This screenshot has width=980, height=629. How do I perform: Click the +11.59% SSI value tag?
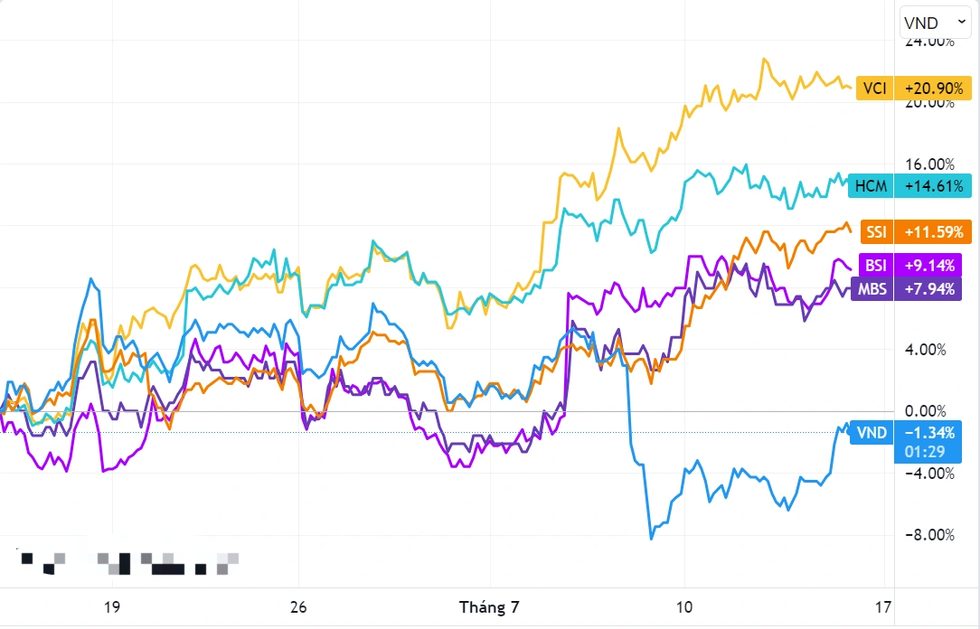click(x=934, y=232)
